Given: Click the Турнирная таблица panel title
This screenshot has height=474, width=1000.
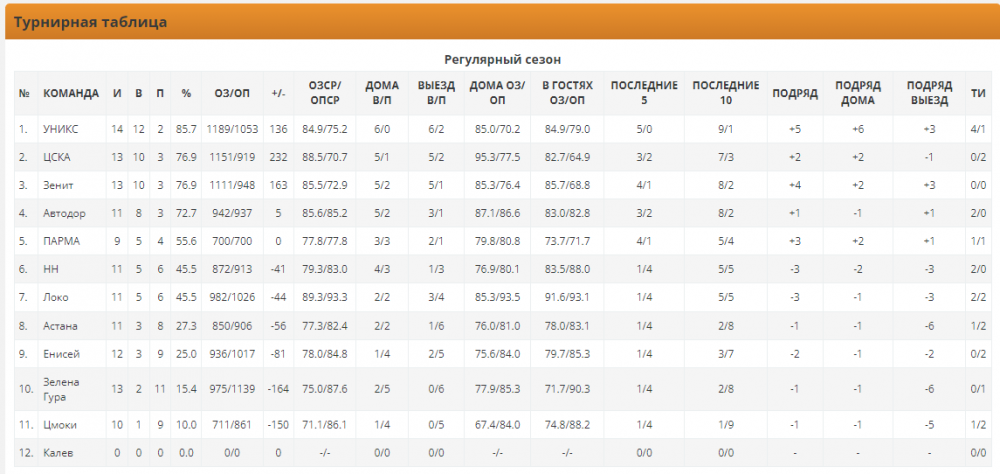Looking at the screenshot, I should pyautogui.click(x=90, y=21).
